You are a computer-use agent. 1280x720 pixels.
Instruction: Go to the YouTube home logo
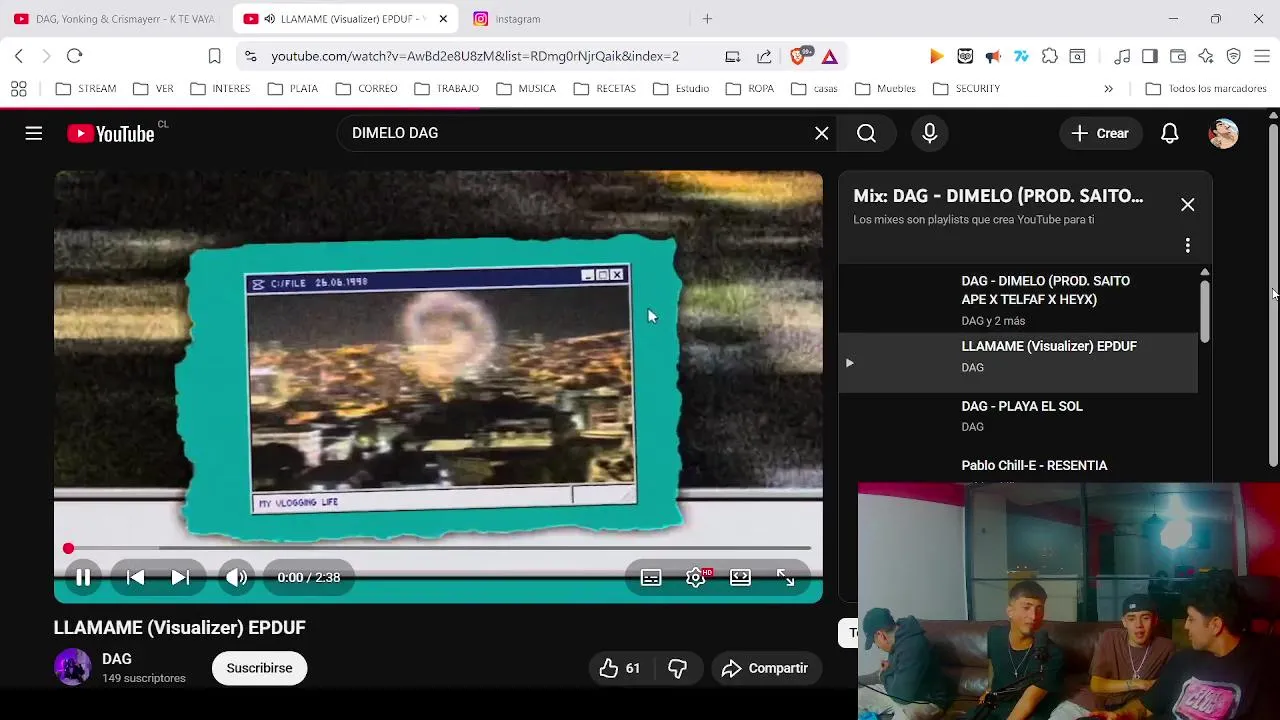click(x=111, y=134)
